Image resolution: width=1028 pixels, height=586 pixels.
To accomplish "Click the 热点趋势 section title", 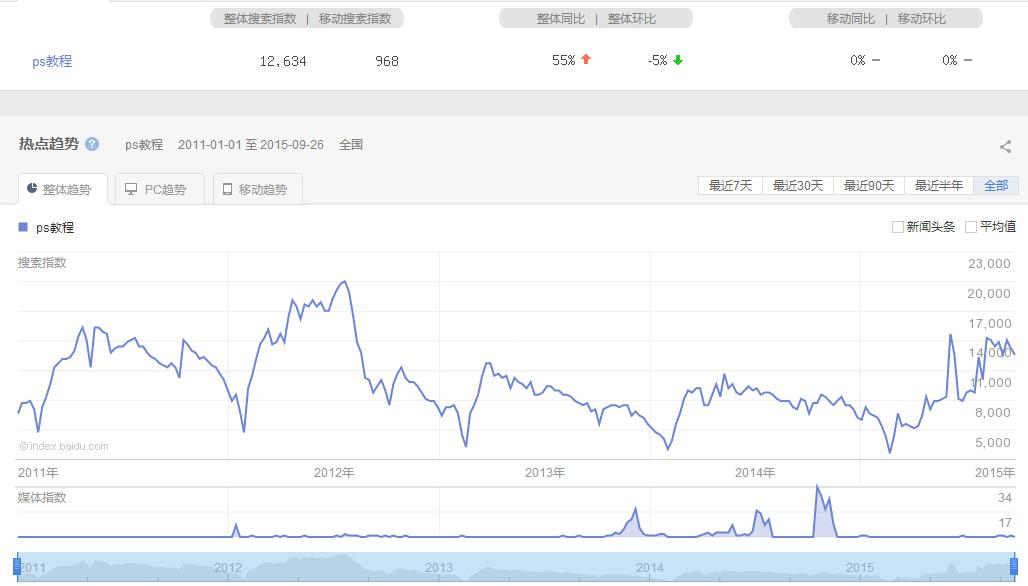I will pyautogui.click(x=49, y=144).
